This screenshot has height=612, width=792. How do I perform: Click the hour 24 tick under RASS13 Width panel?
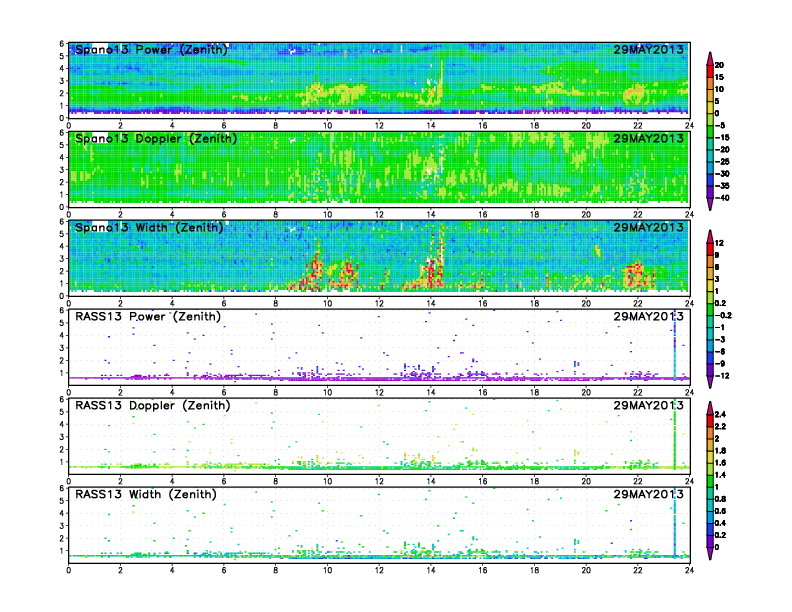(x=689, y=570)
